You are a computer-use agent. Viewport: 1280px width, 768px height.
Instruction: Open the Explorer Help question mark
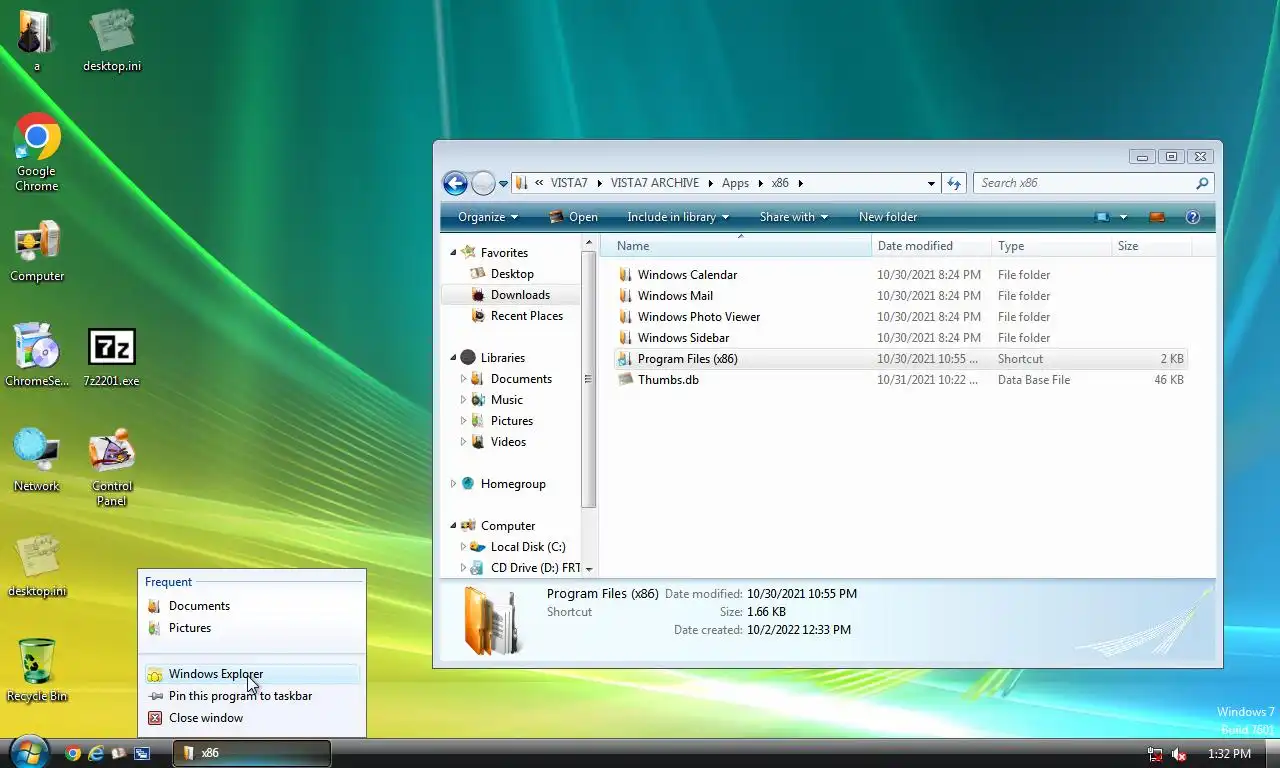1192,217
